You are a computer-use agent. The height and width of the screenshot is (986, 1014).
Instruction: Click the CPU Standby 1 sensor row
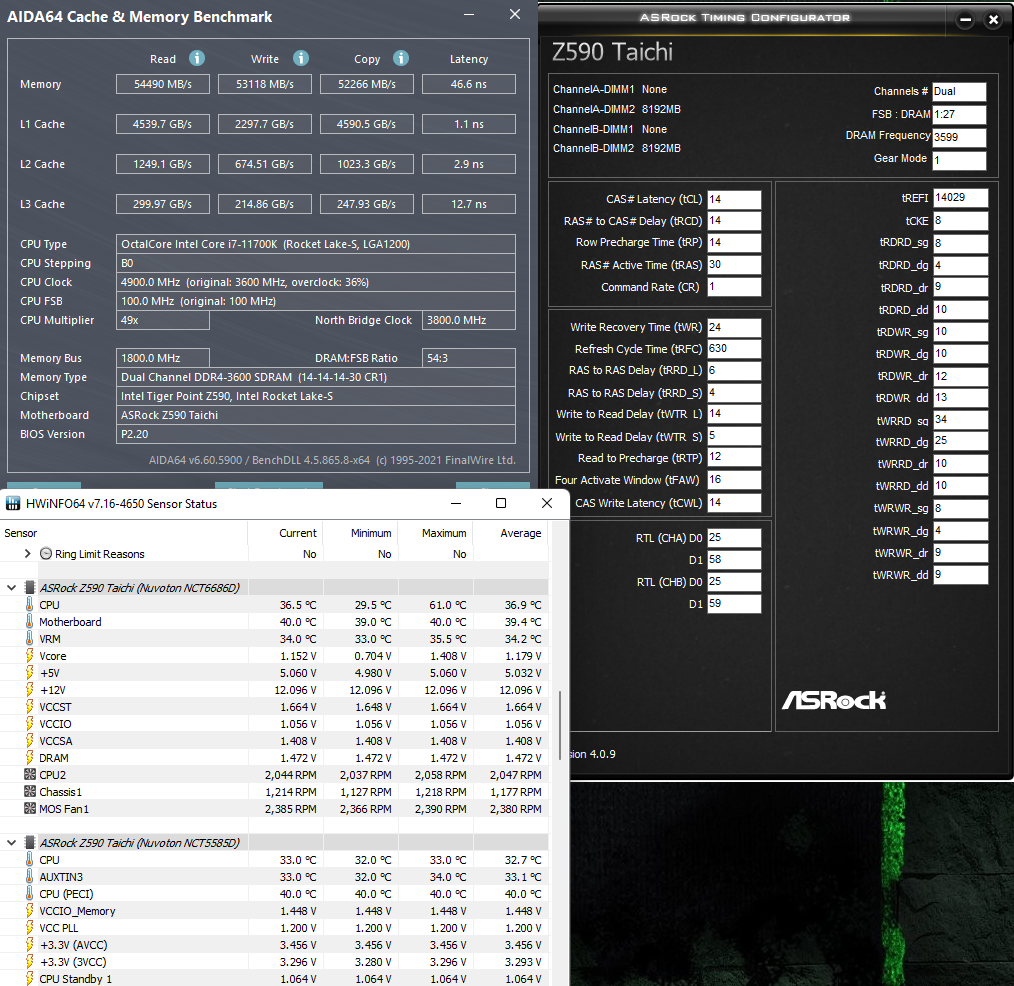(x=274, y=978)
